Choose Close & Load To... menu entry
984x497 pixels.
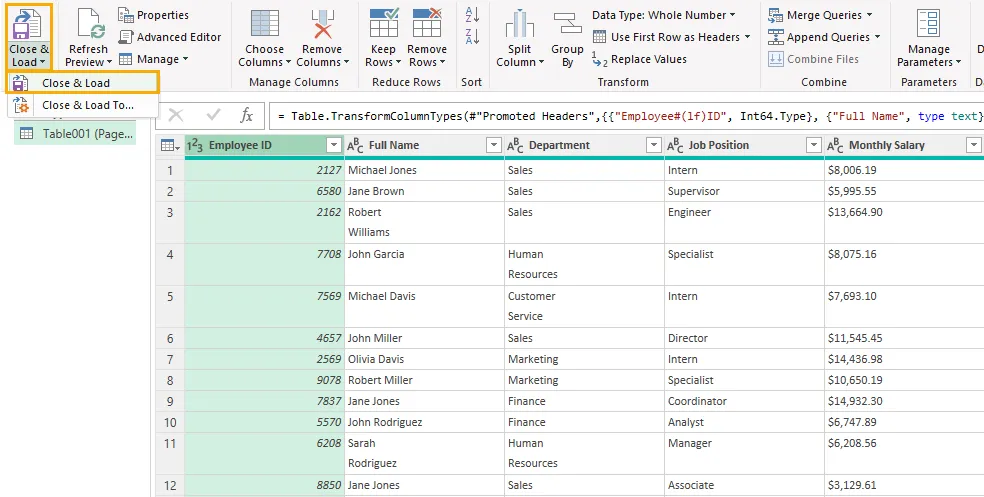pyautogui.click(x=83, y=105)
